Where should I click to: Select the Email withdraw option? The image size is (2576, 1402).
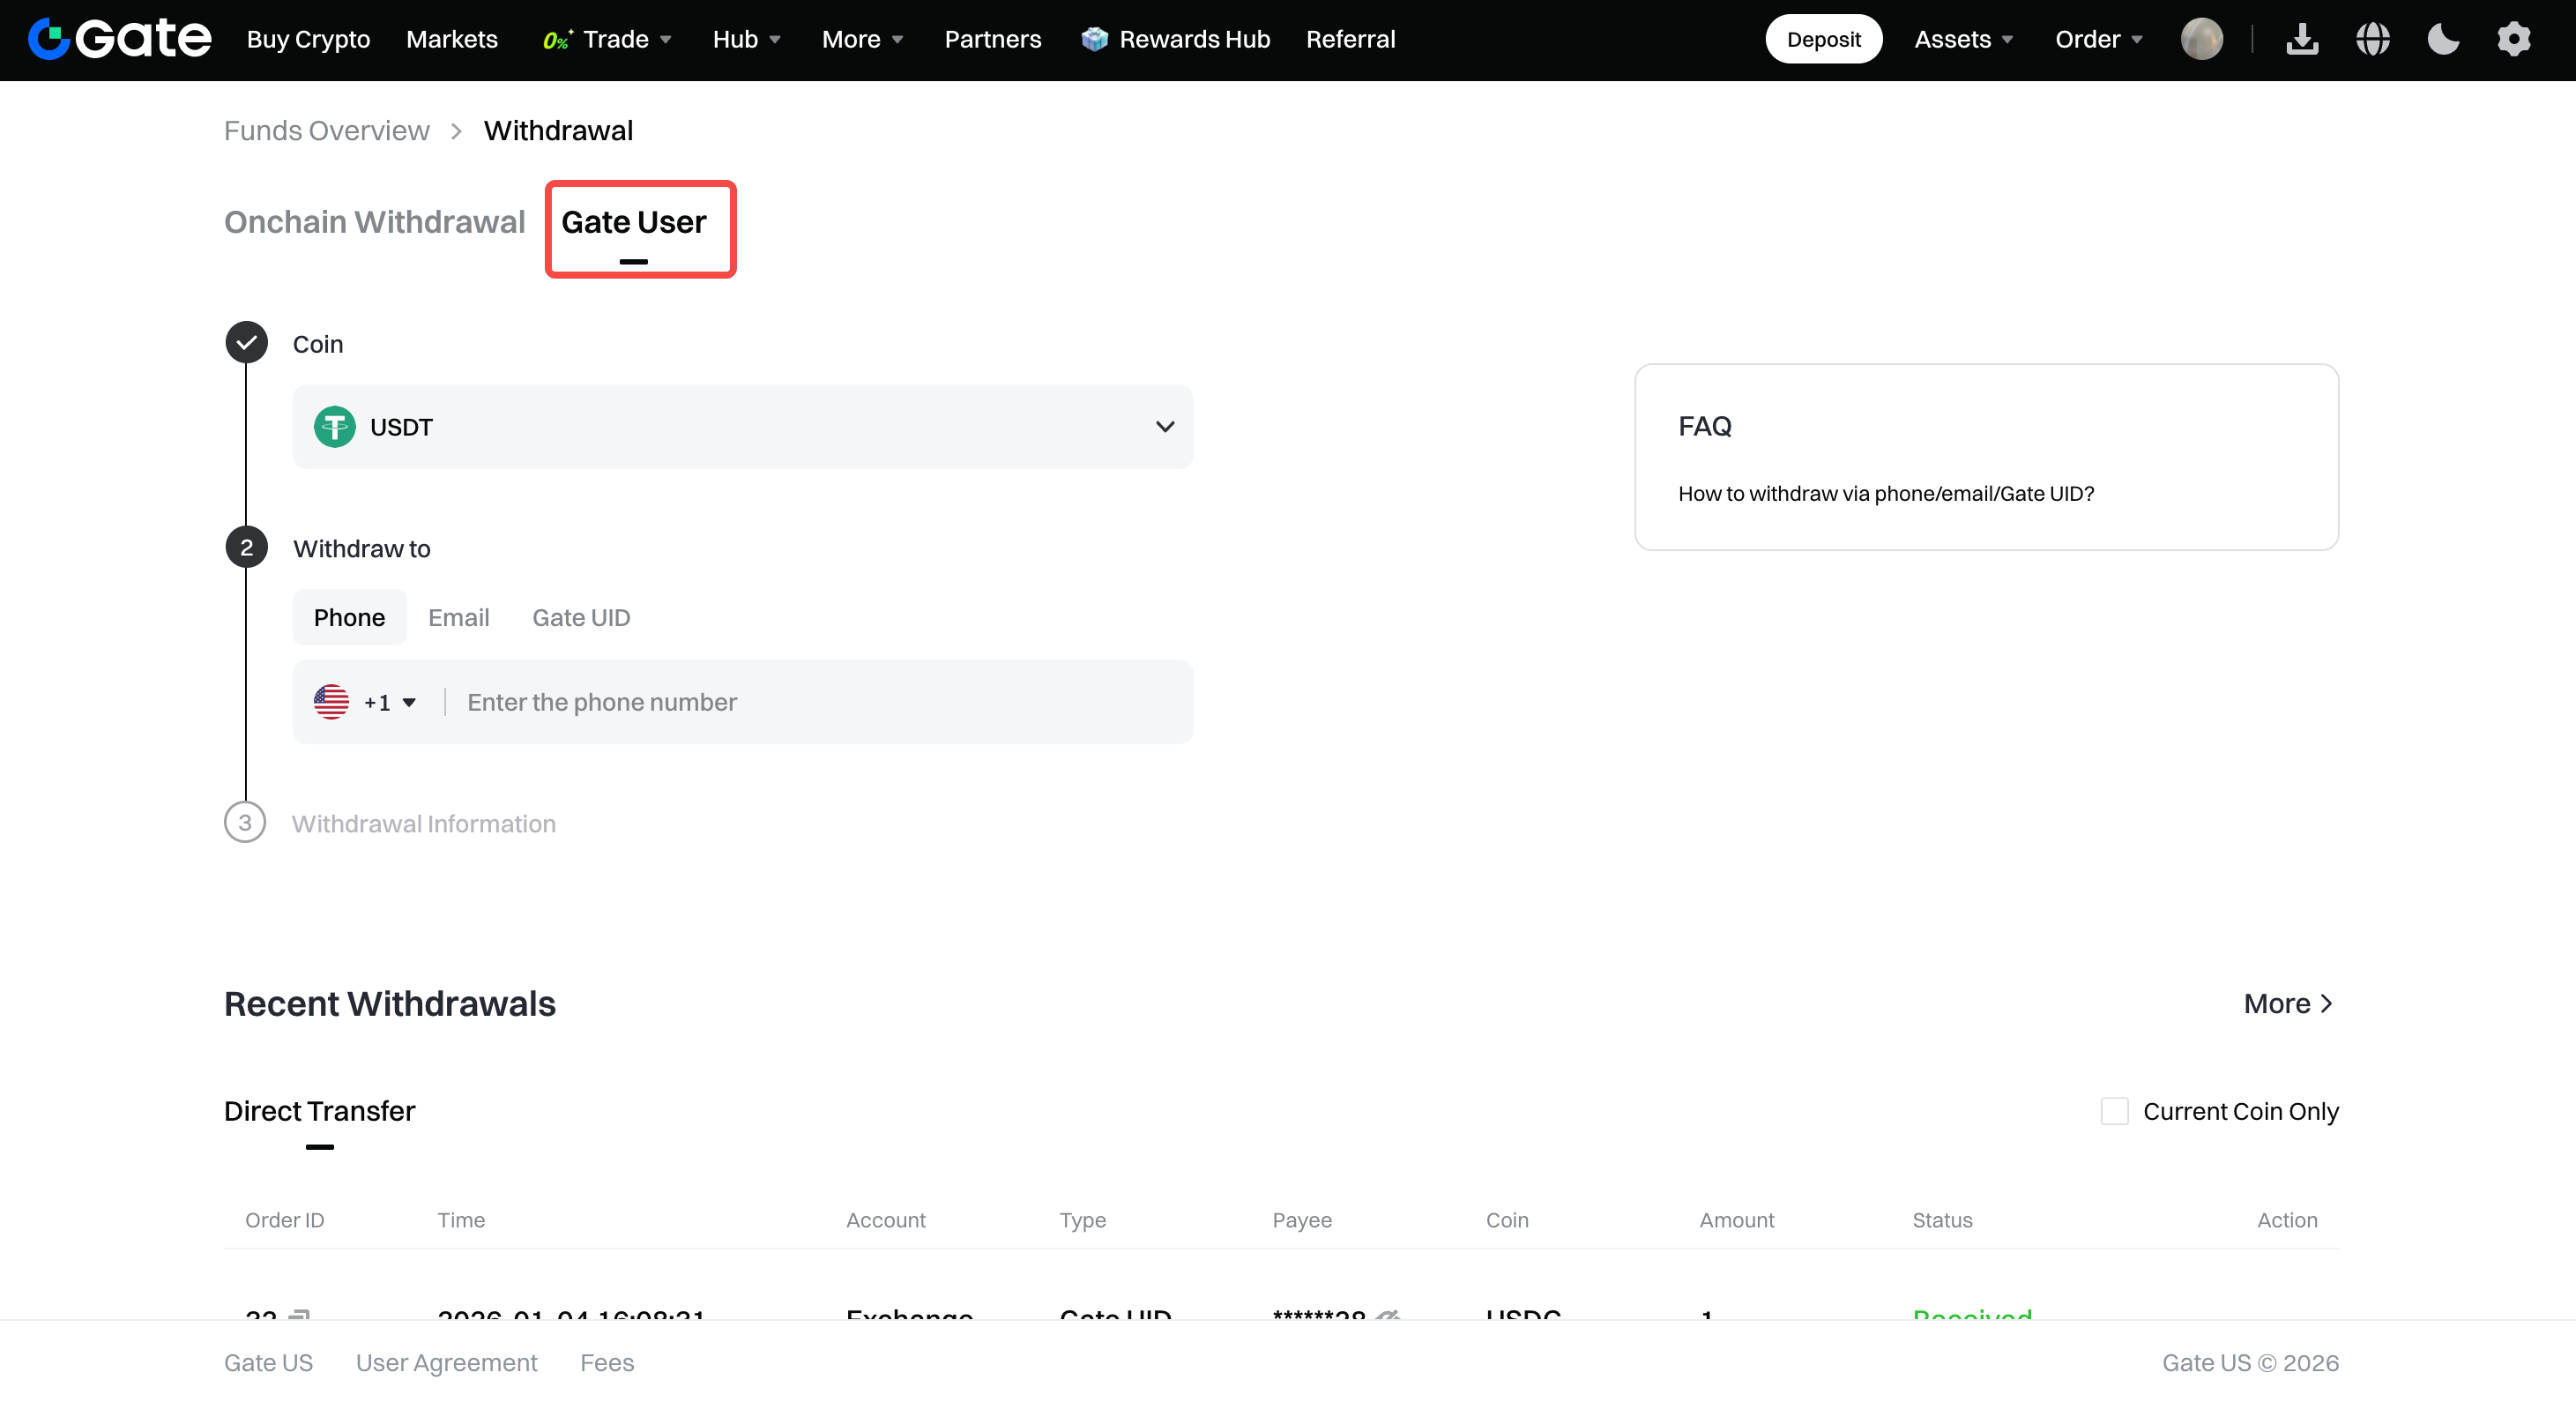pyautogui.click(x=459, y=618)
